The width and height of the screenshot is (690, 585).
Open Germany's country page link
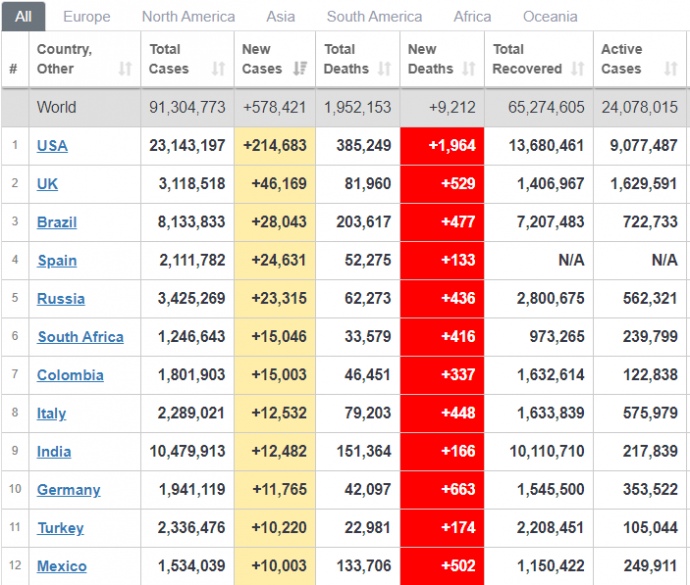[68, 490]
